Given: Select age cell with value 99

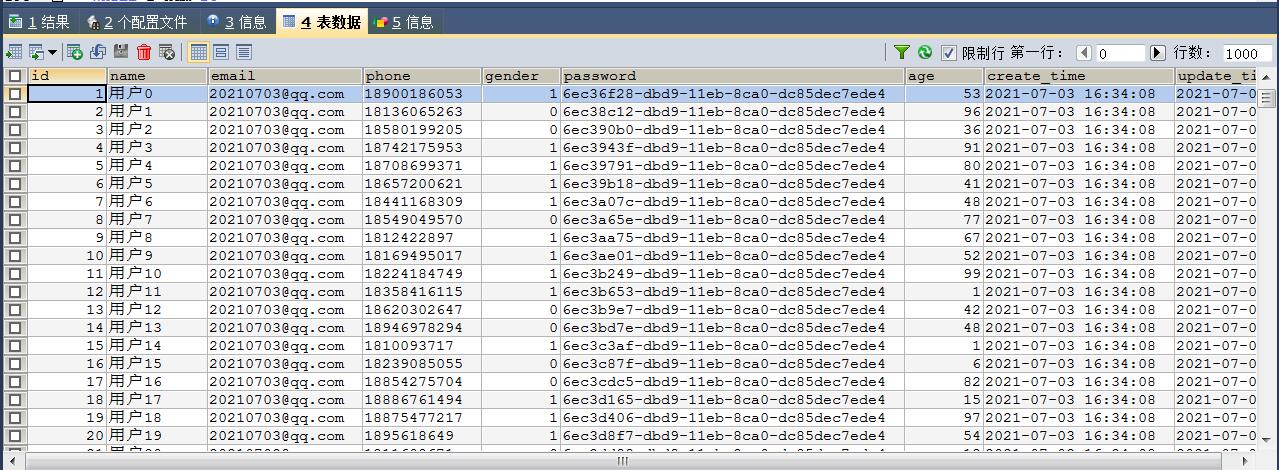Looking at the screenshot, I should pyautogui.click(x=945, y=274).
